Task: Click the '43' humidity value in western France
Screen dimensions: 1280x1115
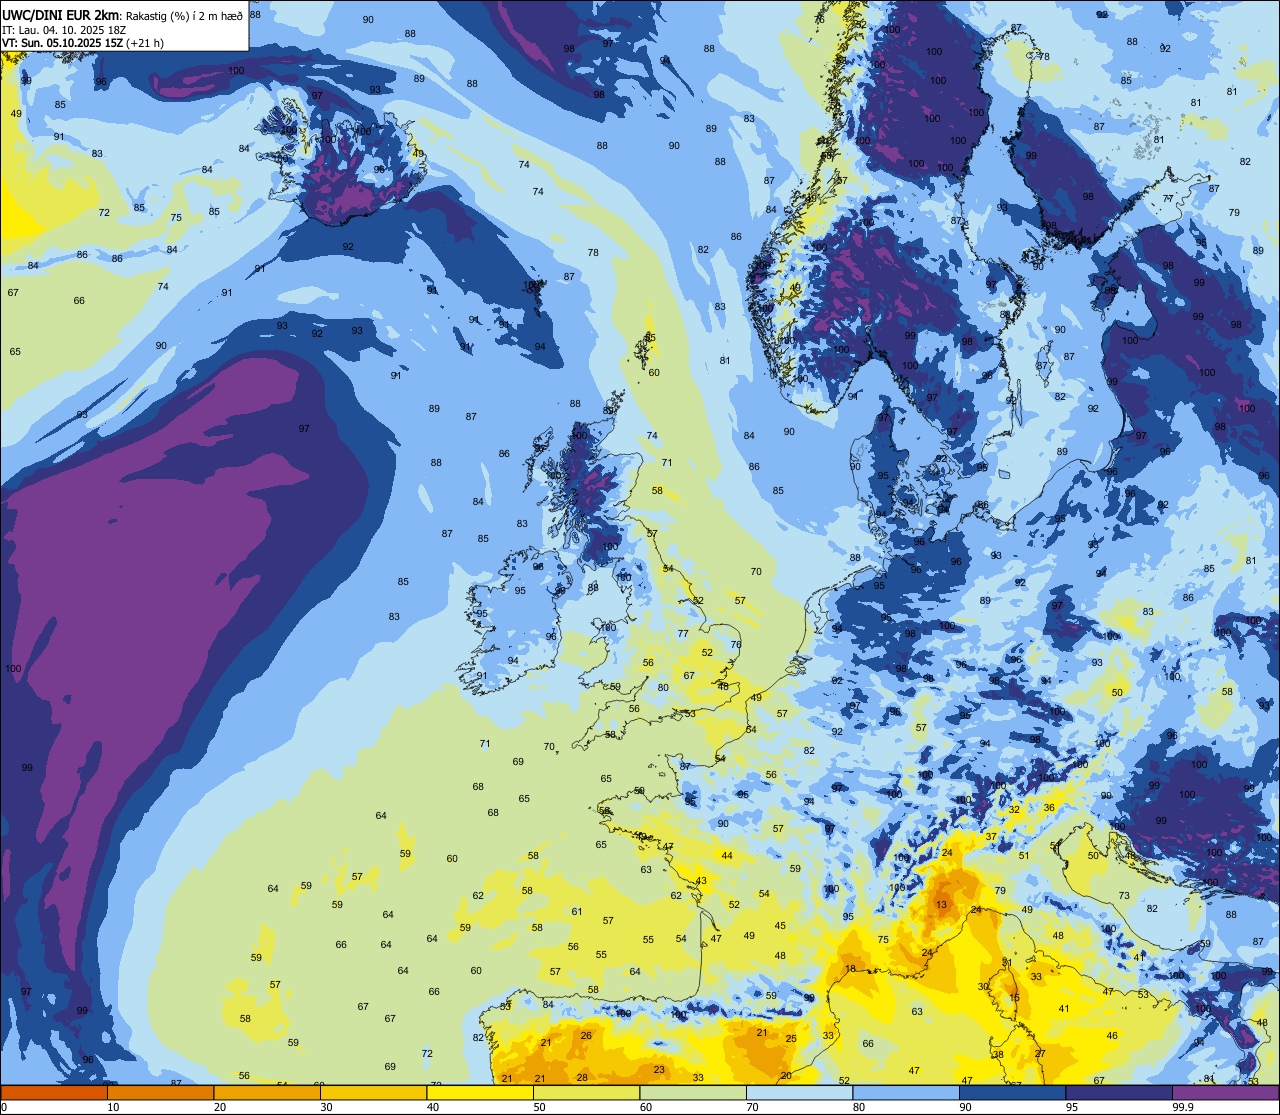Action: (701, 882)
